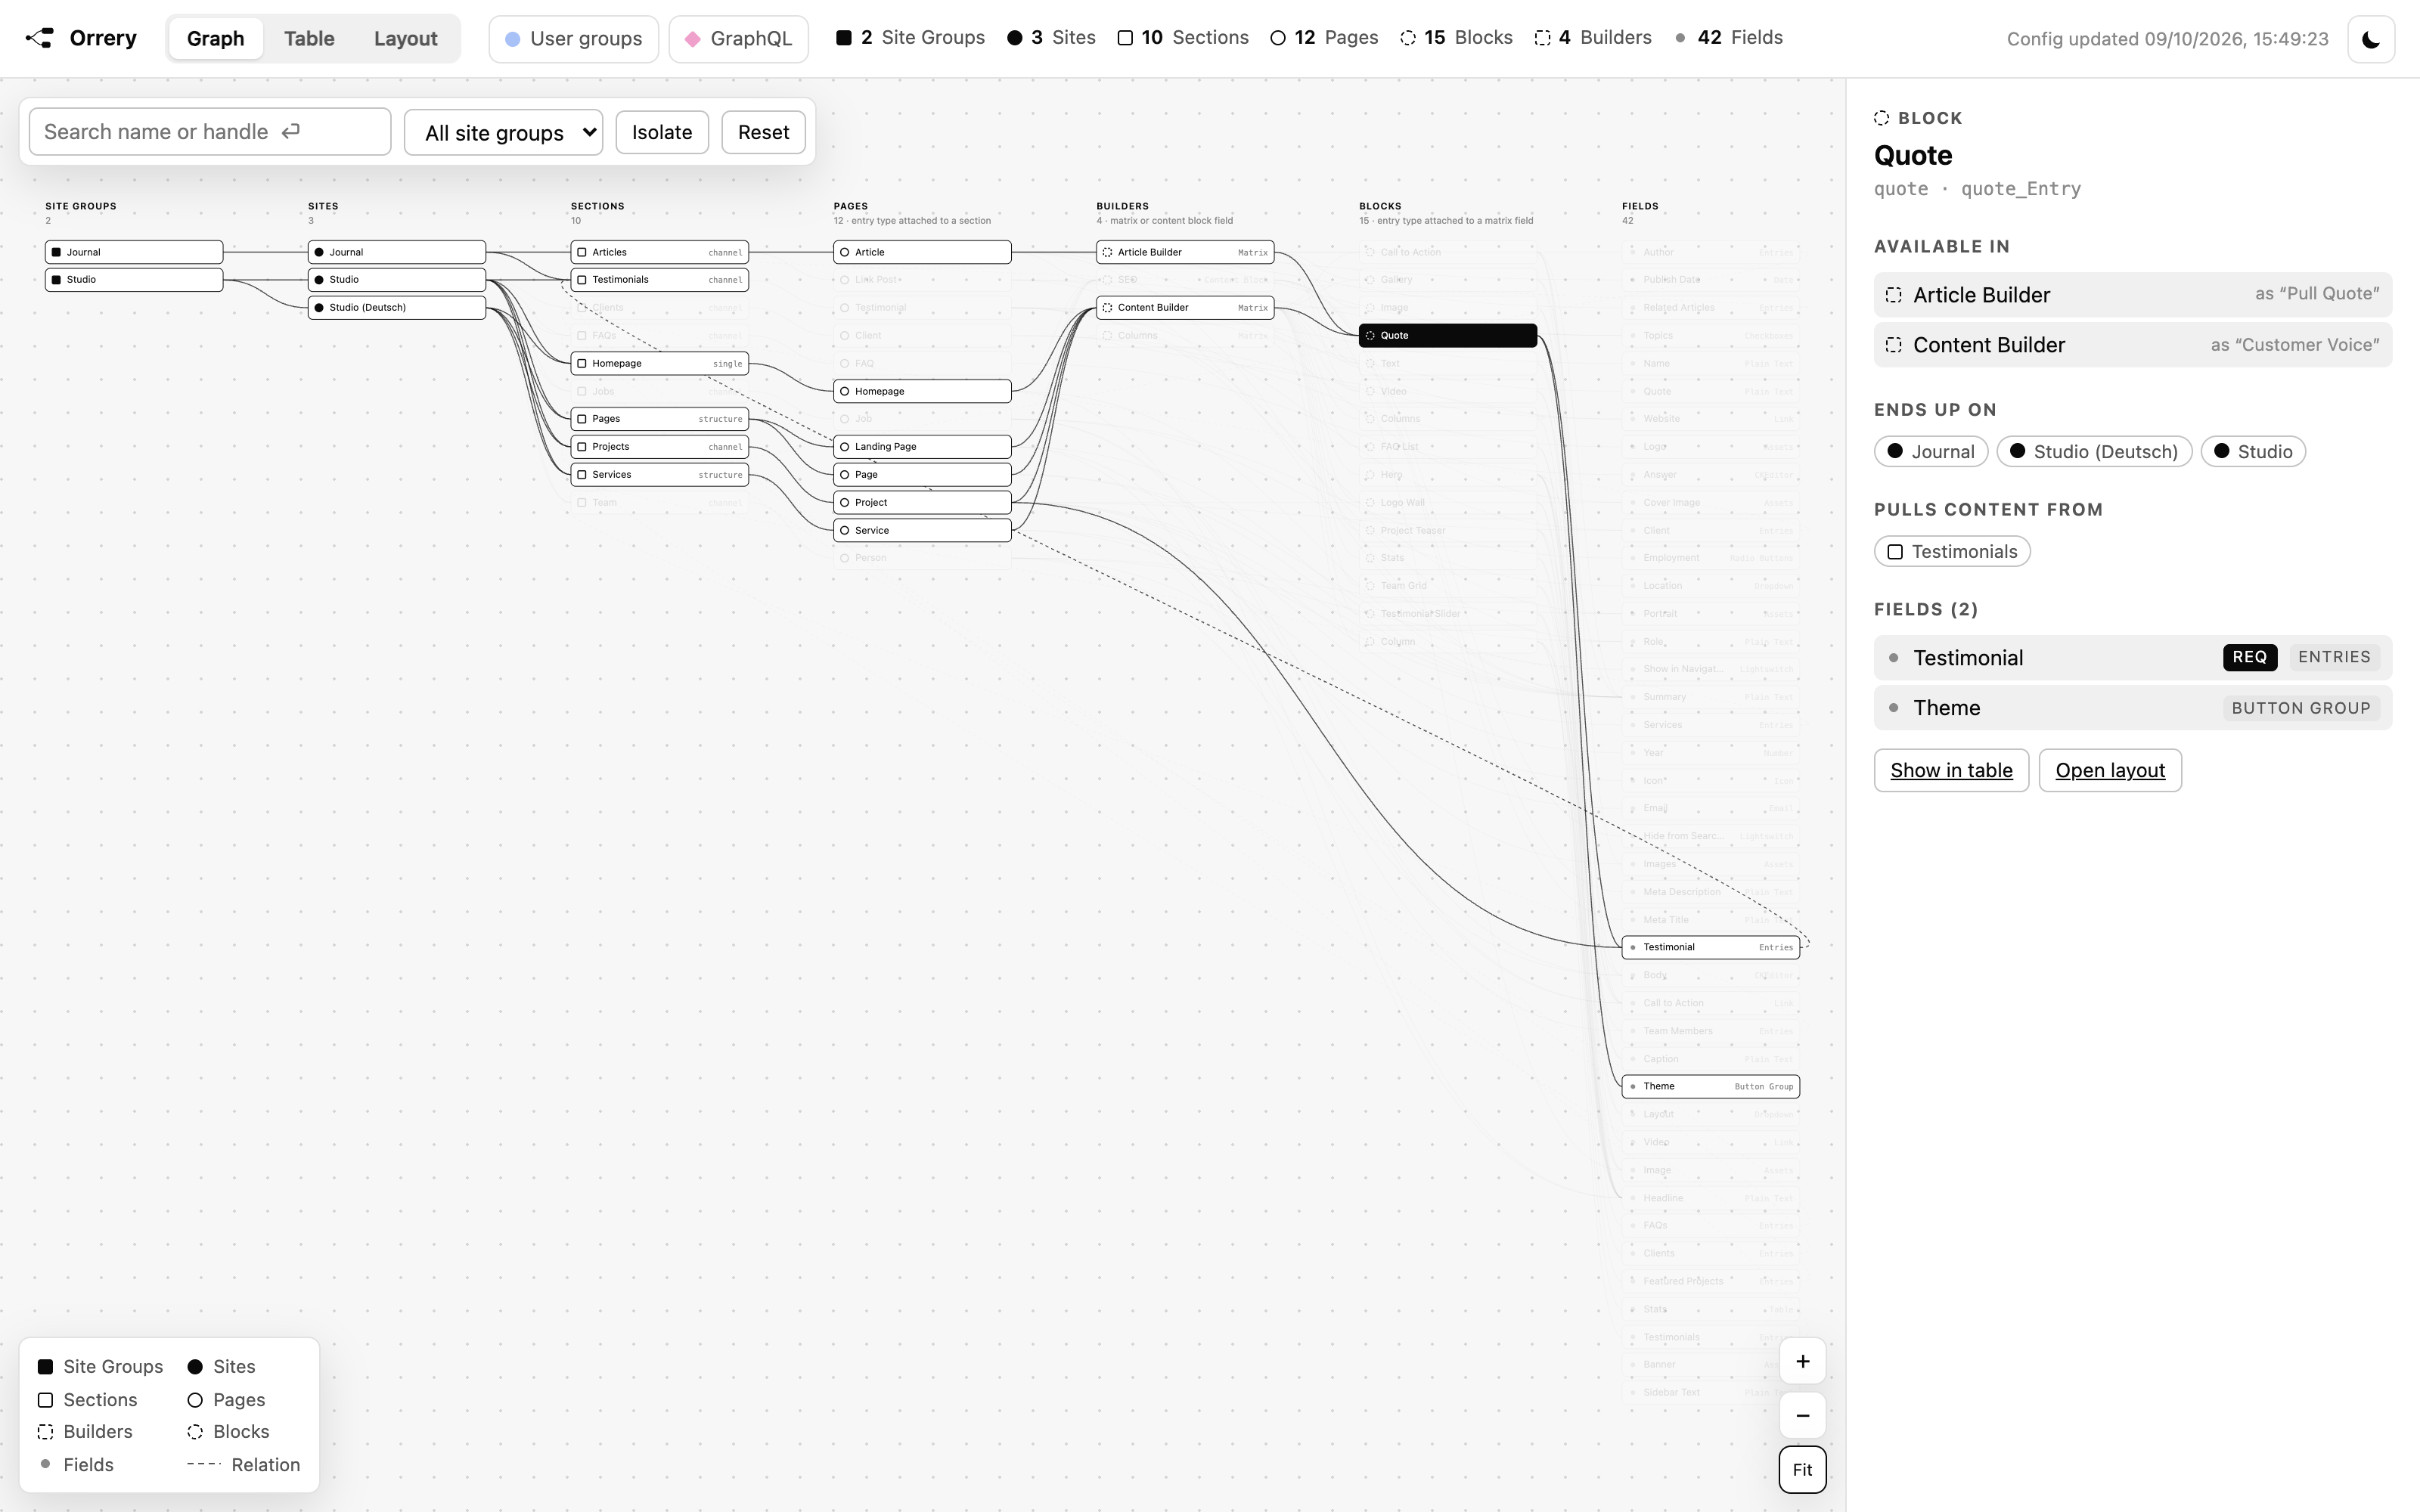The image size is (2420, 1512).
Task: Open Article Builder row in Available In
Action: [2133, 295]
